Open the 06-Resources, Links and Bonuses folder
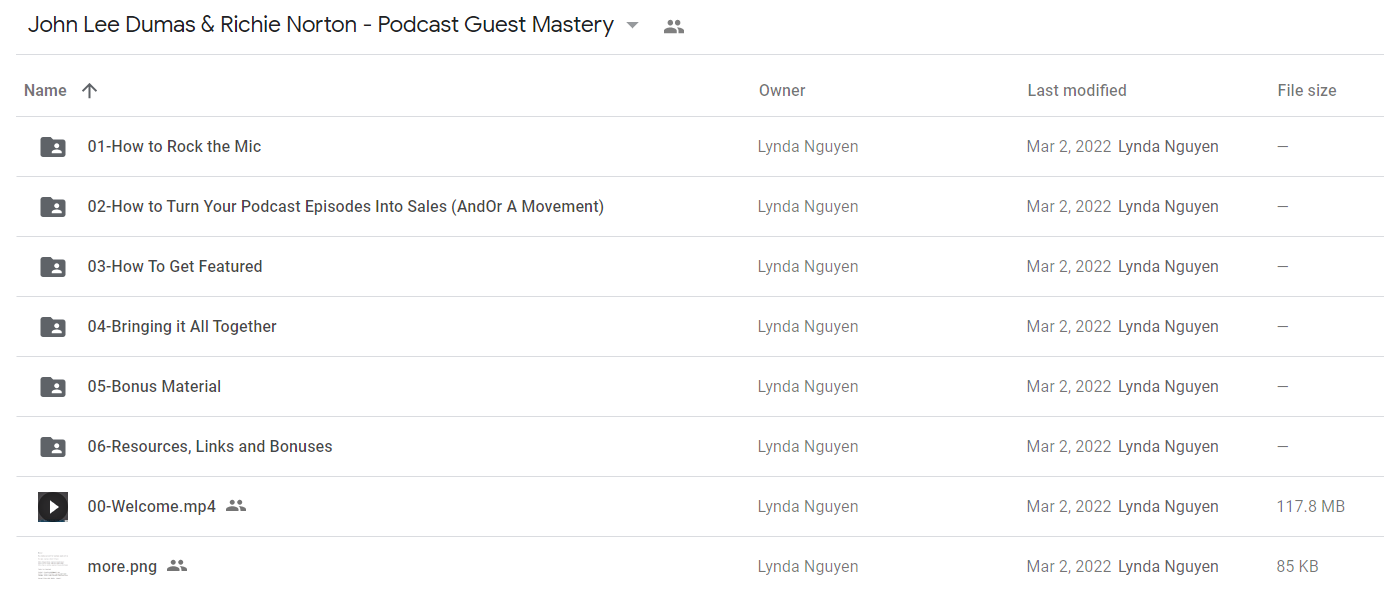The width and height of the screenshot is (1384, 596). coord(210,447)
